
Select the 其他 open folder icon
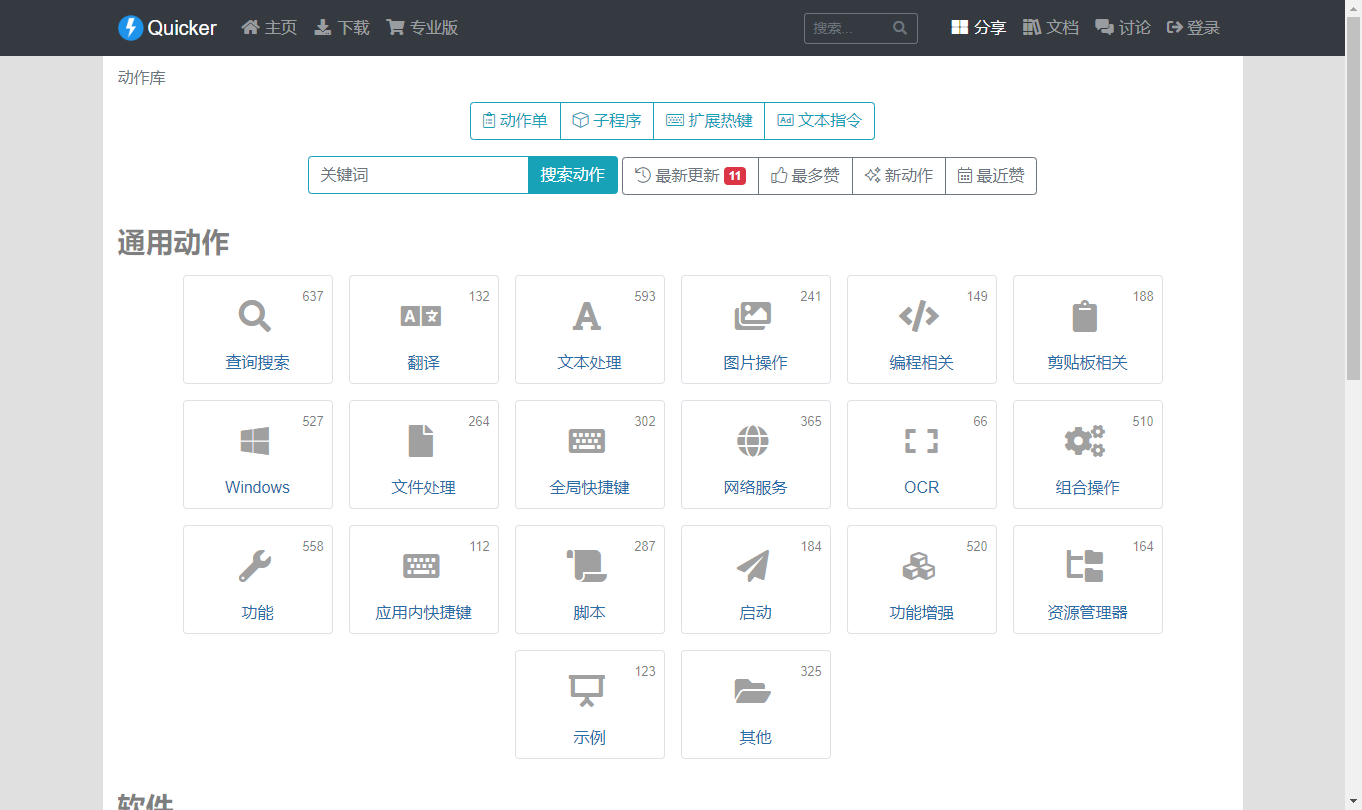tap(753, 691)
